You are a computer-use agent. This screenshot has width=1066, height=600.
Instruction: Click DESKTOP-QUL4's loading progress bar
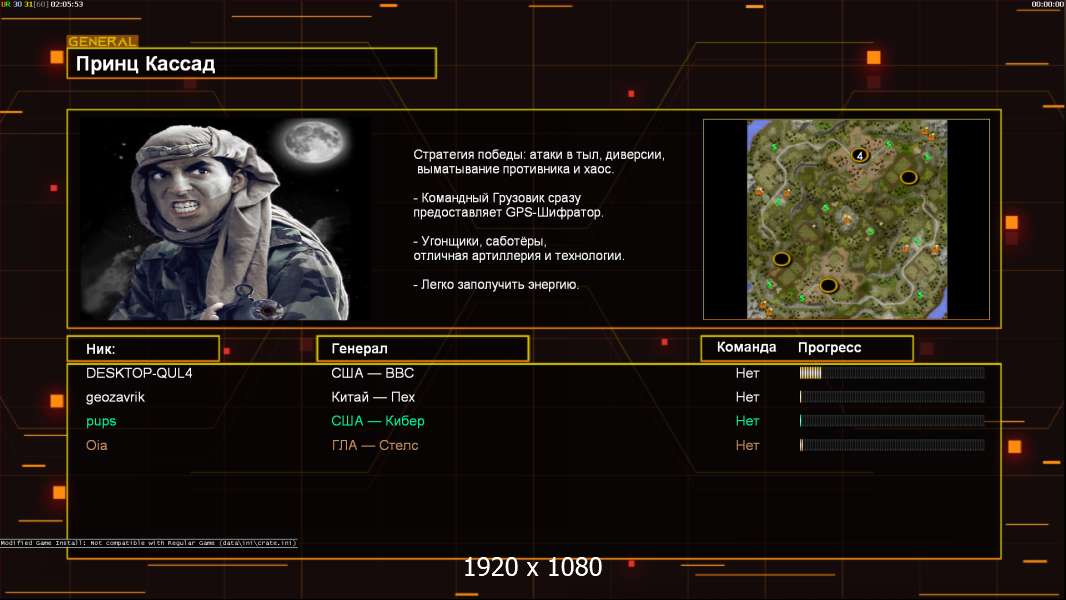(891, 373)
